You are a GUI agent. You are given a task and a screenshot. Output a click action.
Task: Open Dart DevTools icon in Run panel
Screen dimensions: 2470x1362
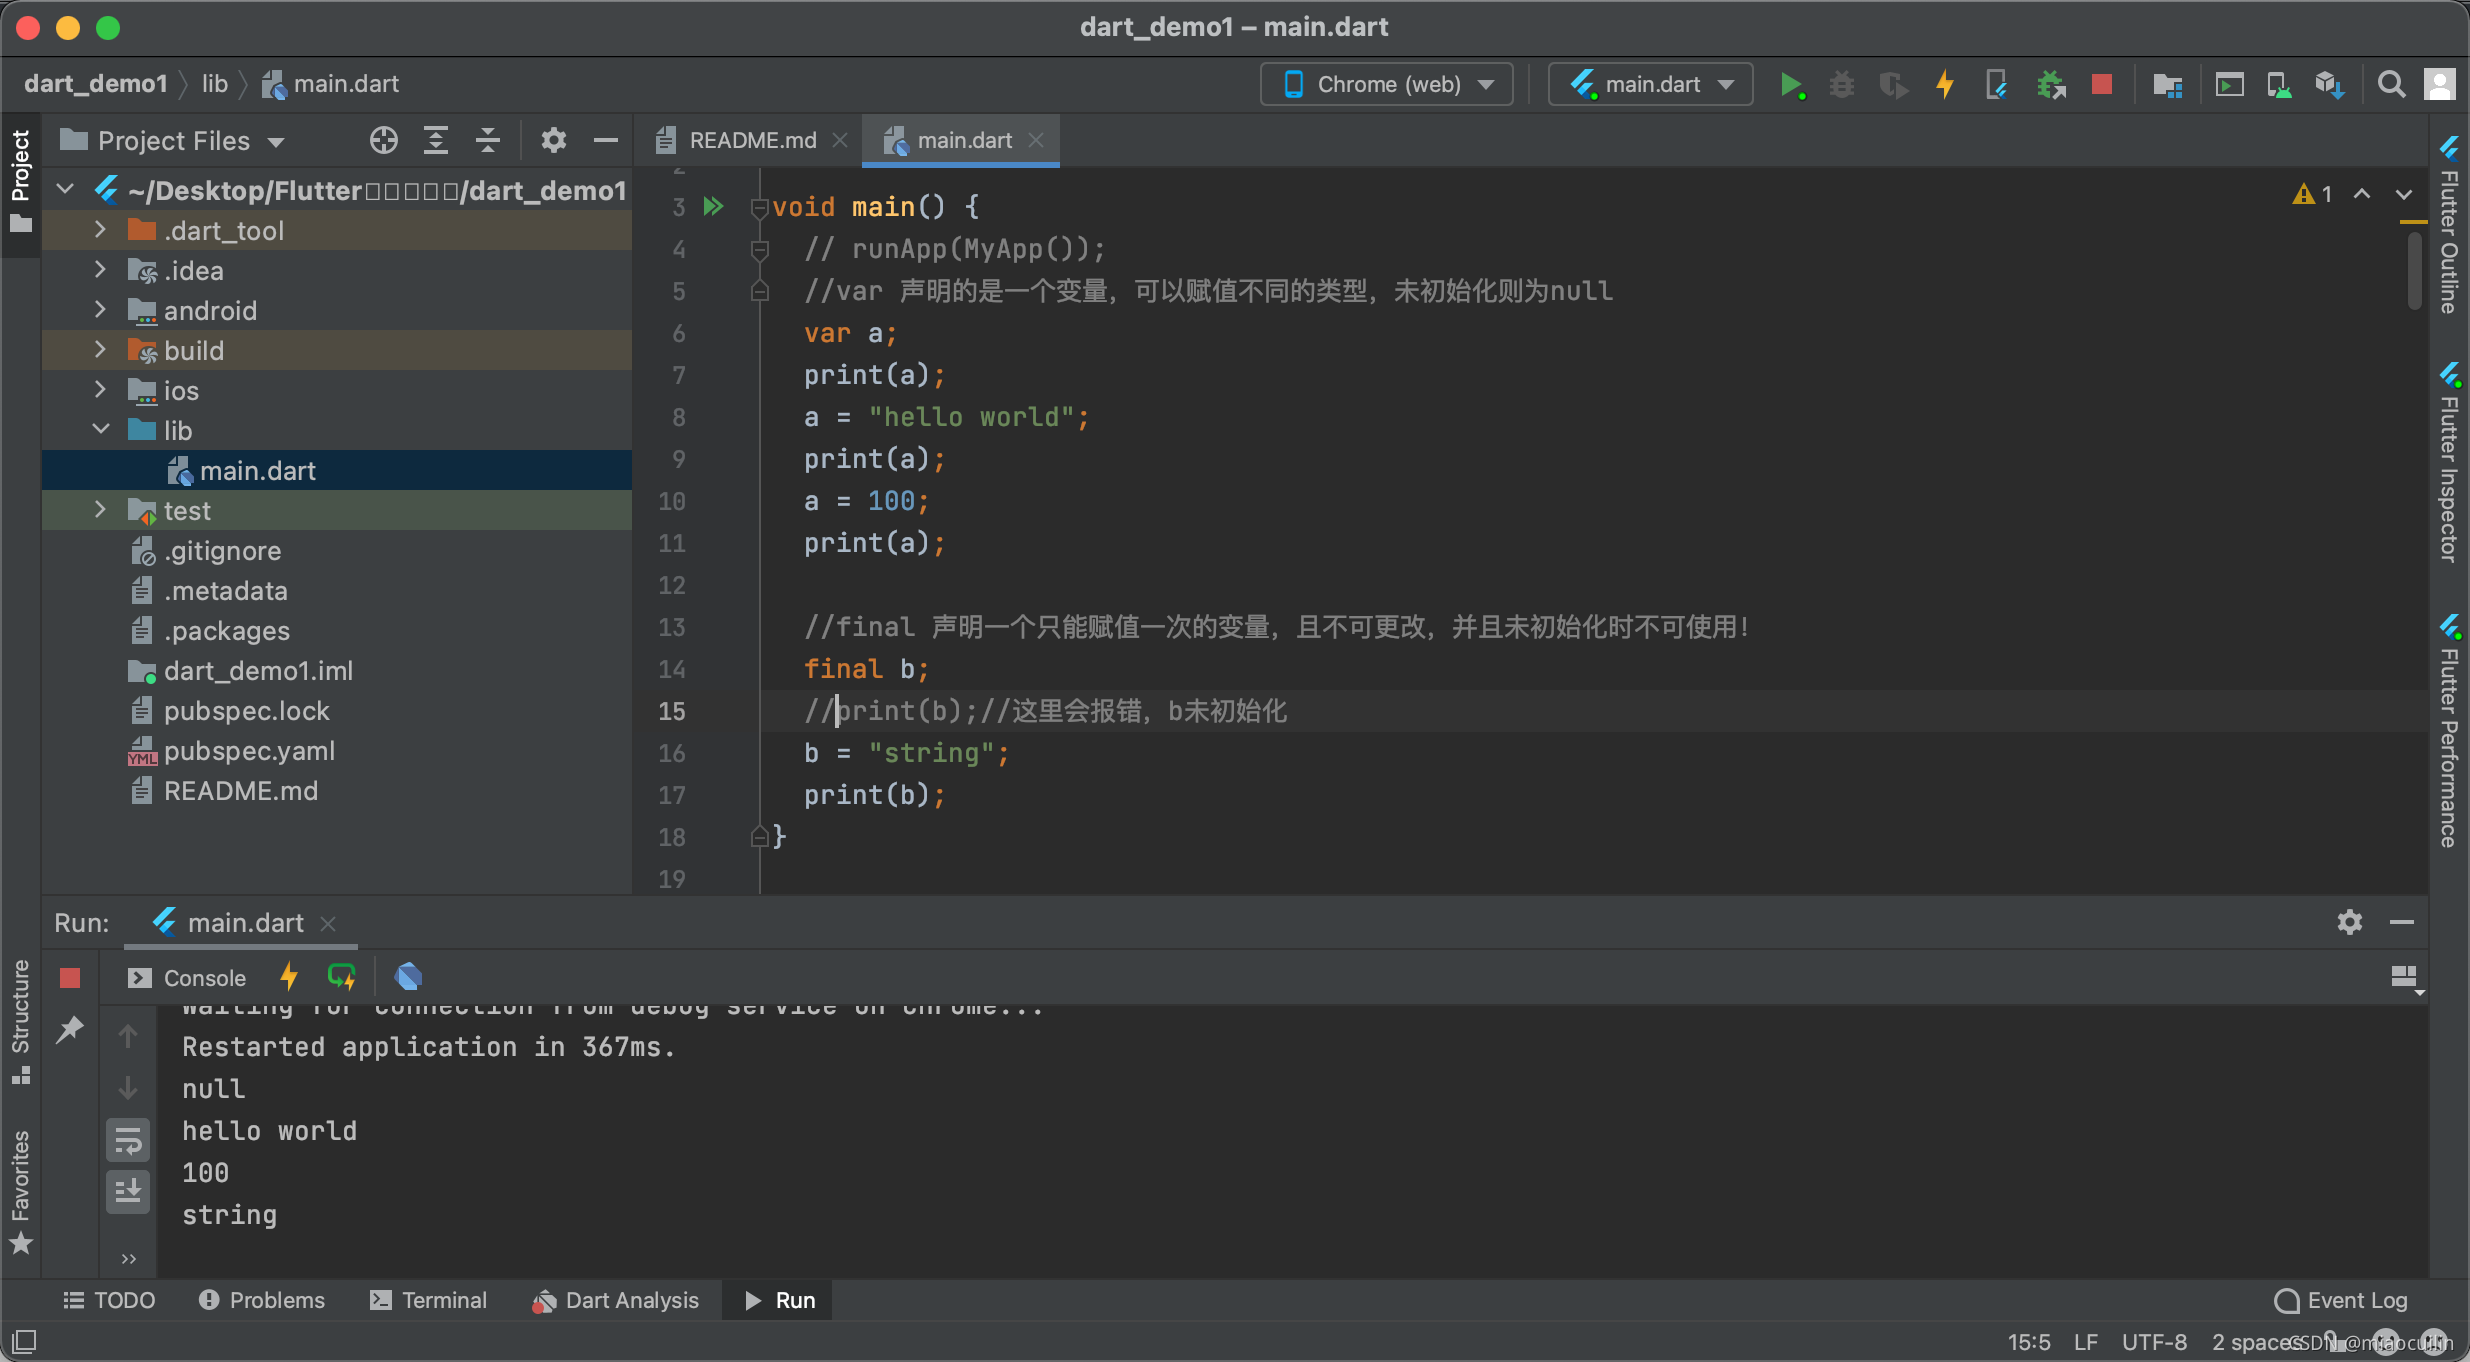point(408,977)
